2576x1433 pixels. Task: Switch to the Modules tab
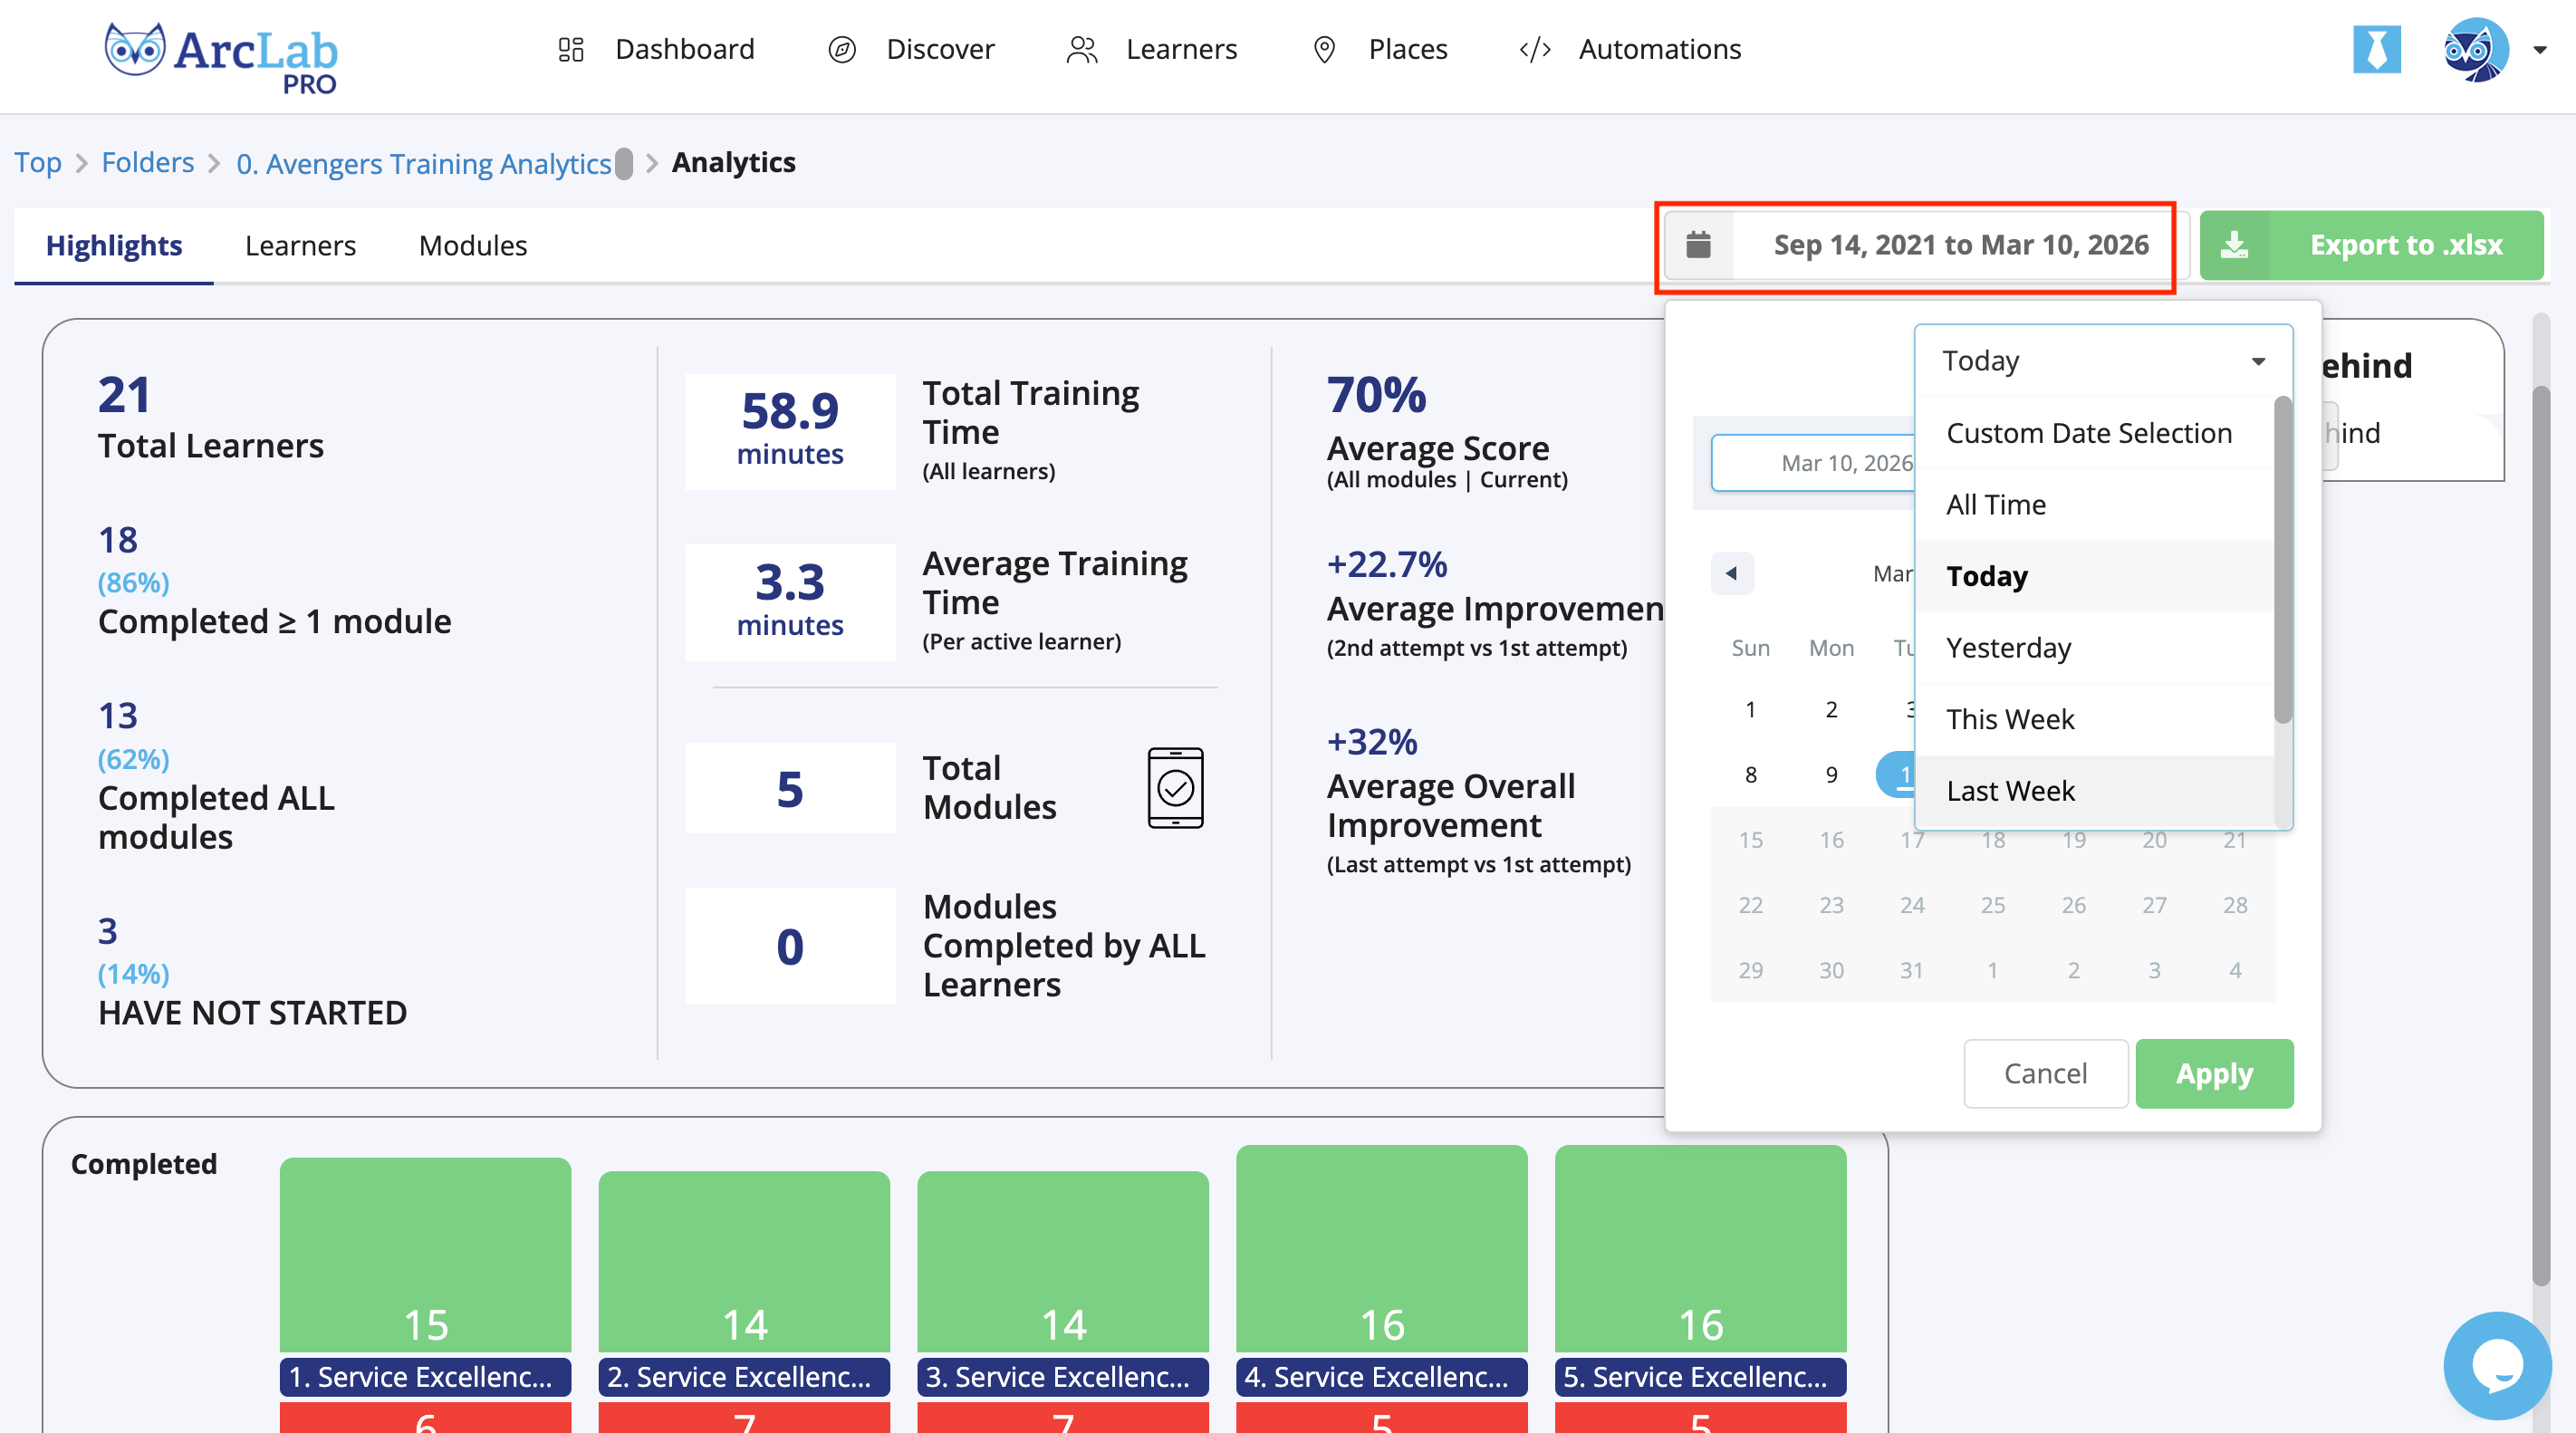472,245
